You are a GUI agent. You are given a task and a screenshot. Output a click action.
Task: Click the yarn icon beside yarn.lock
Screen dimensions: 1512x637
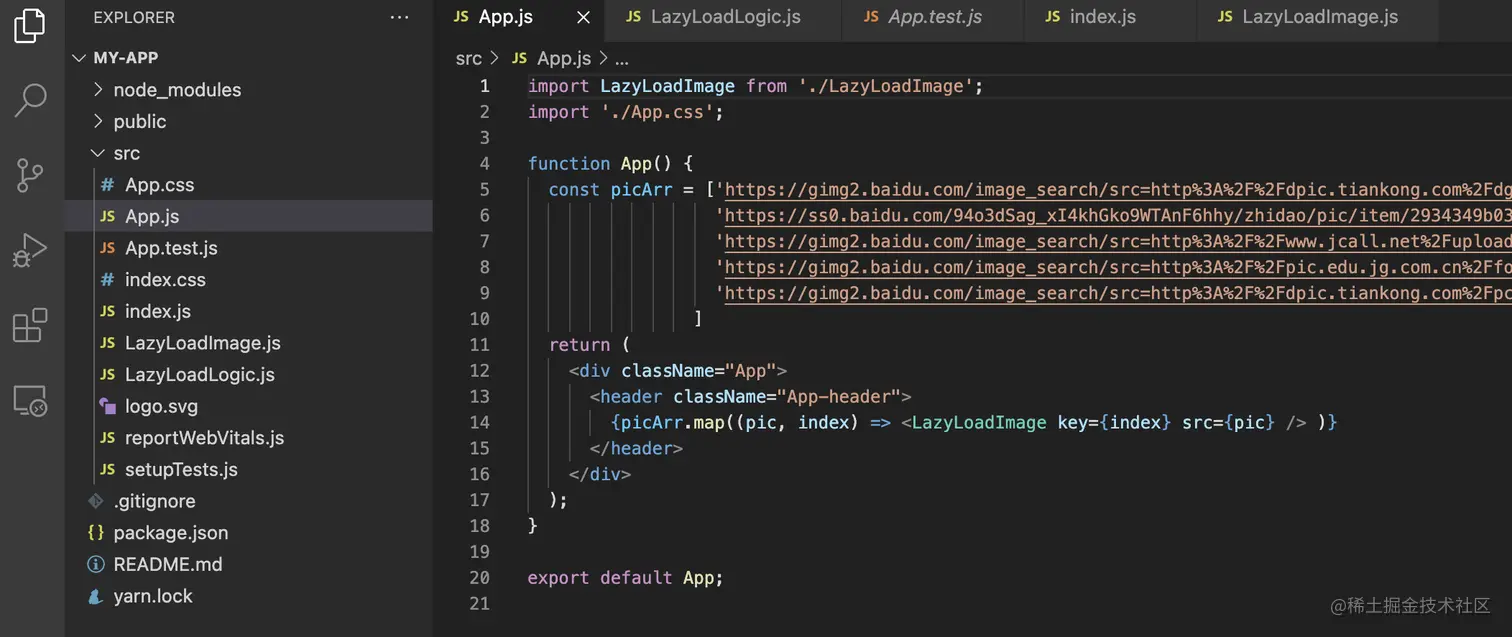pyautogui.click(x=96, y=596)
